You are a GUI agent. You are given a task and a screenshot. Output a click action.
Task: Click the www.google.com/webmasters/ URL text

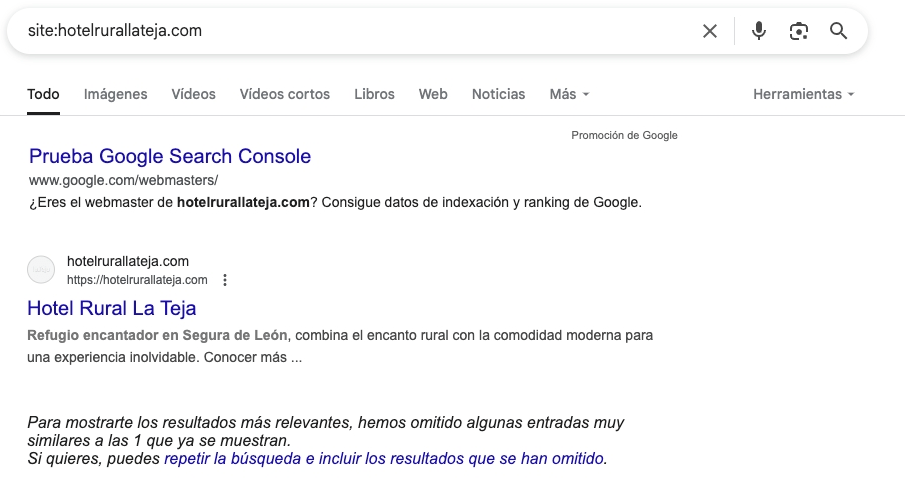pyautogui.click(x=124, y=180)
